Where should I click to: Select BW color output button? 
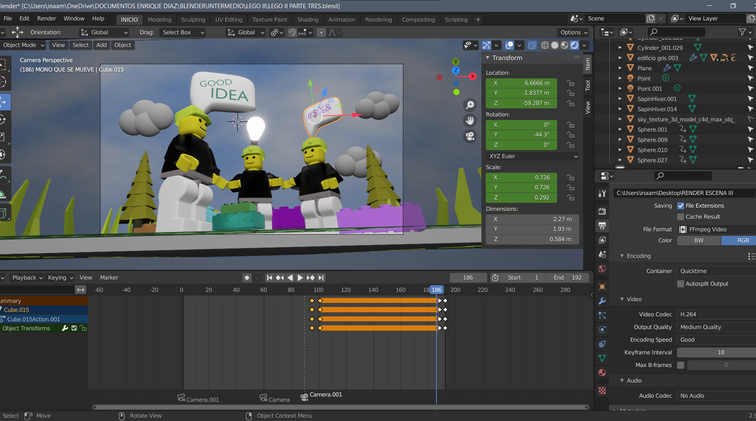[699, 240]
